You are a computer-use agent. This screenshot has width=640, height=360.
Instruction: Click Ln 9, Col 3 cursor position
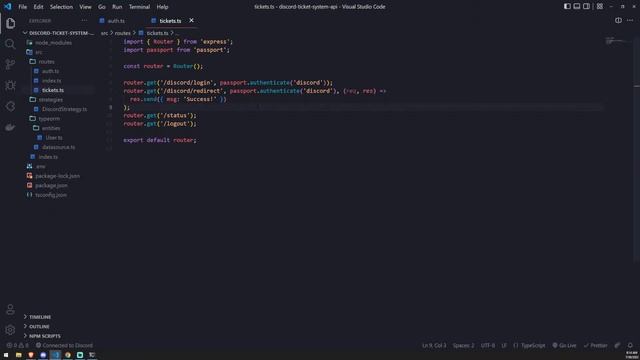[434, 345]
